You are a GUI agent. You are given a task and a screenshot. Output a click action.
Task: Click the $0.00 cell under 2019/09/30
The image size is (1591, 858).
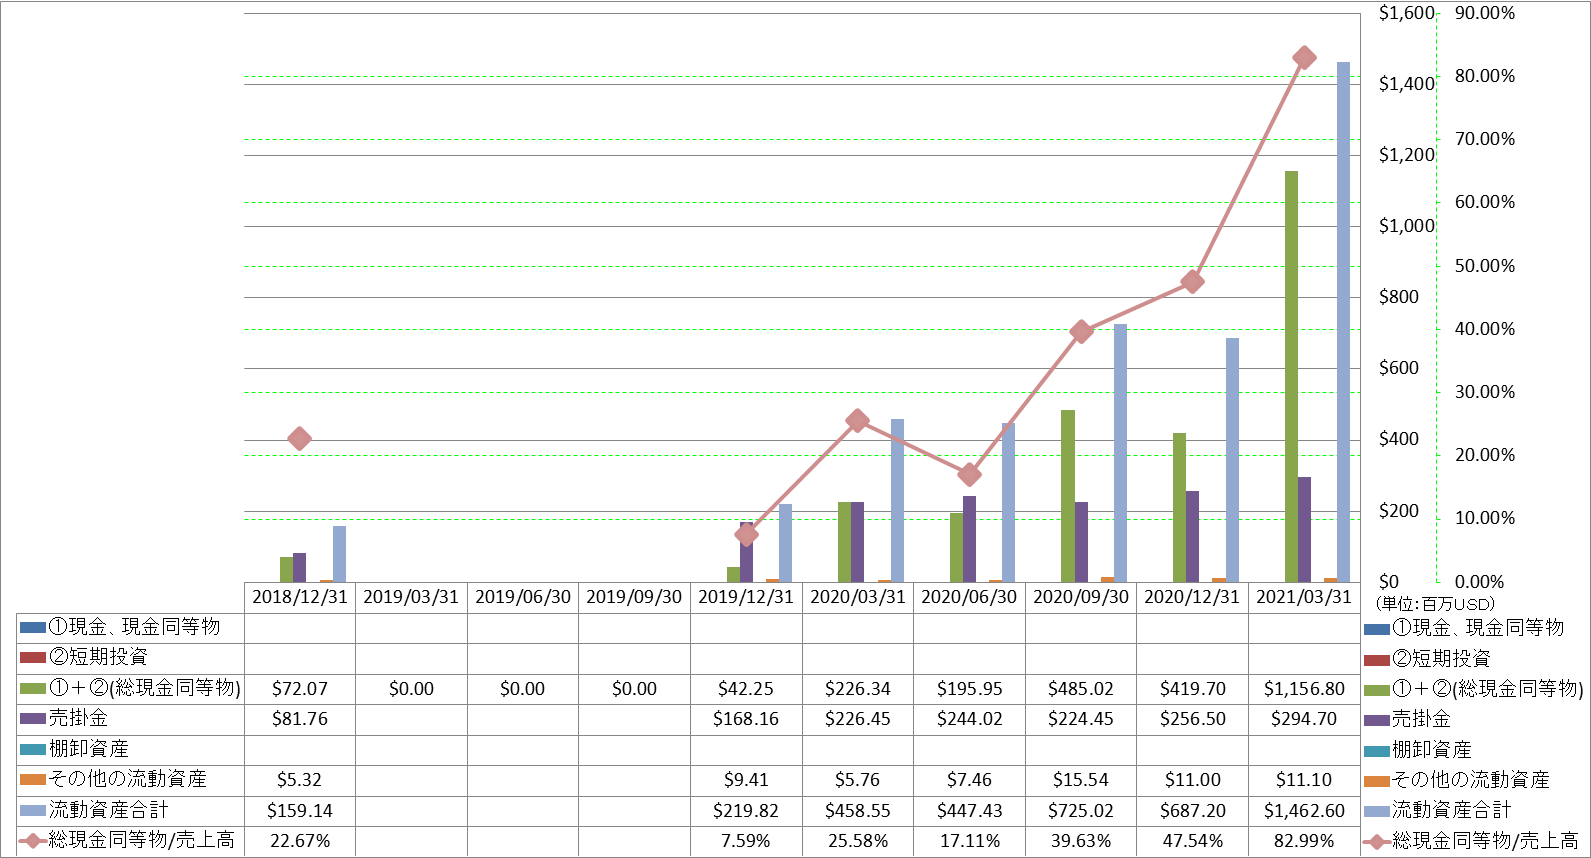[634, 689]
